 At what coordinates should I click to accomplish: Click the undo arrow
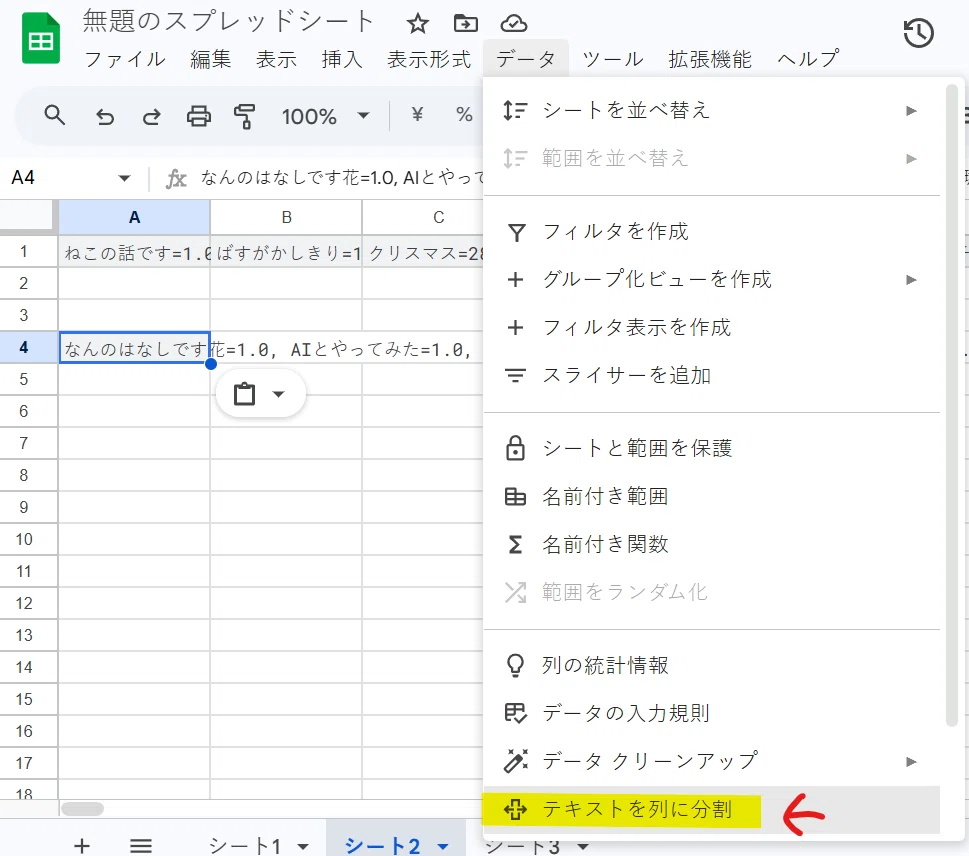pyautogui.click(x=104, y=116)
